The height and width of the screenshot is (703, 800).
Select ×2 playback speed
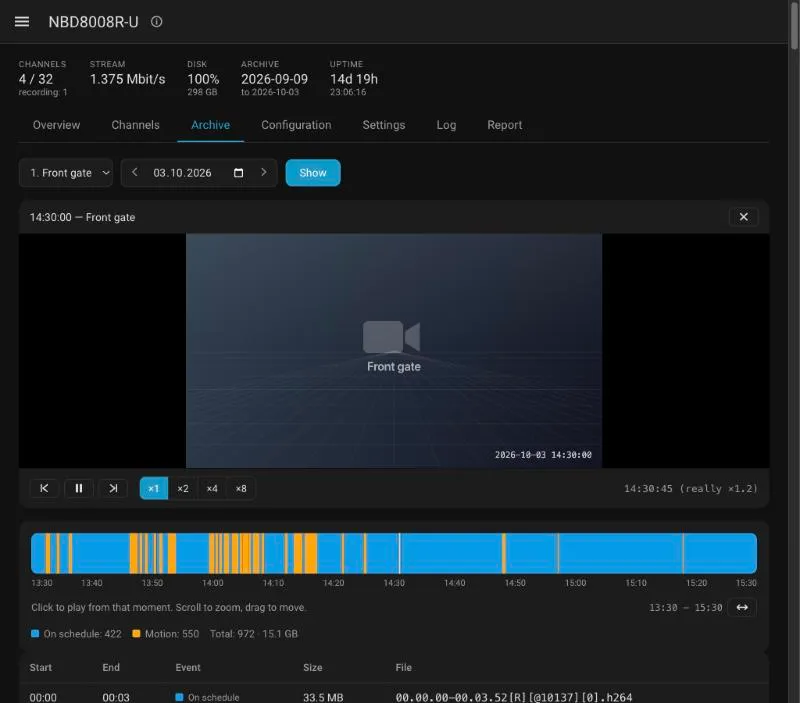pos(183,488)
